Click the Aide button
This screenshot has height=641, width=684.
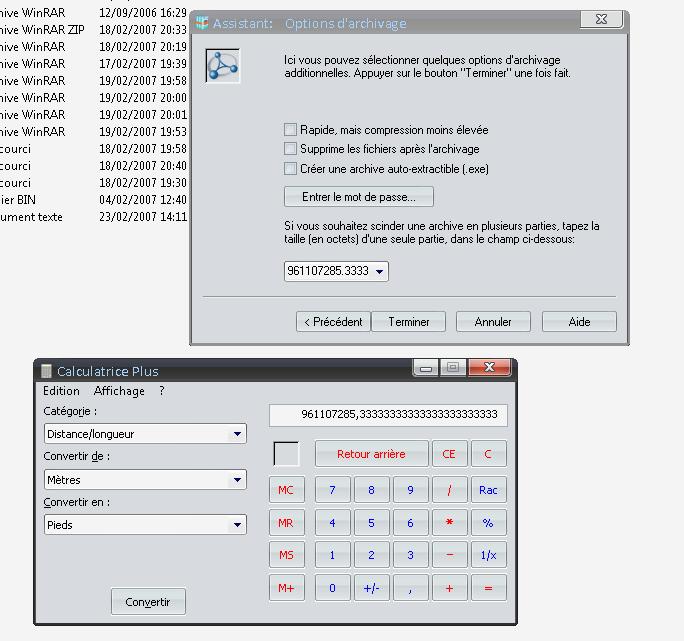point(579,322)
